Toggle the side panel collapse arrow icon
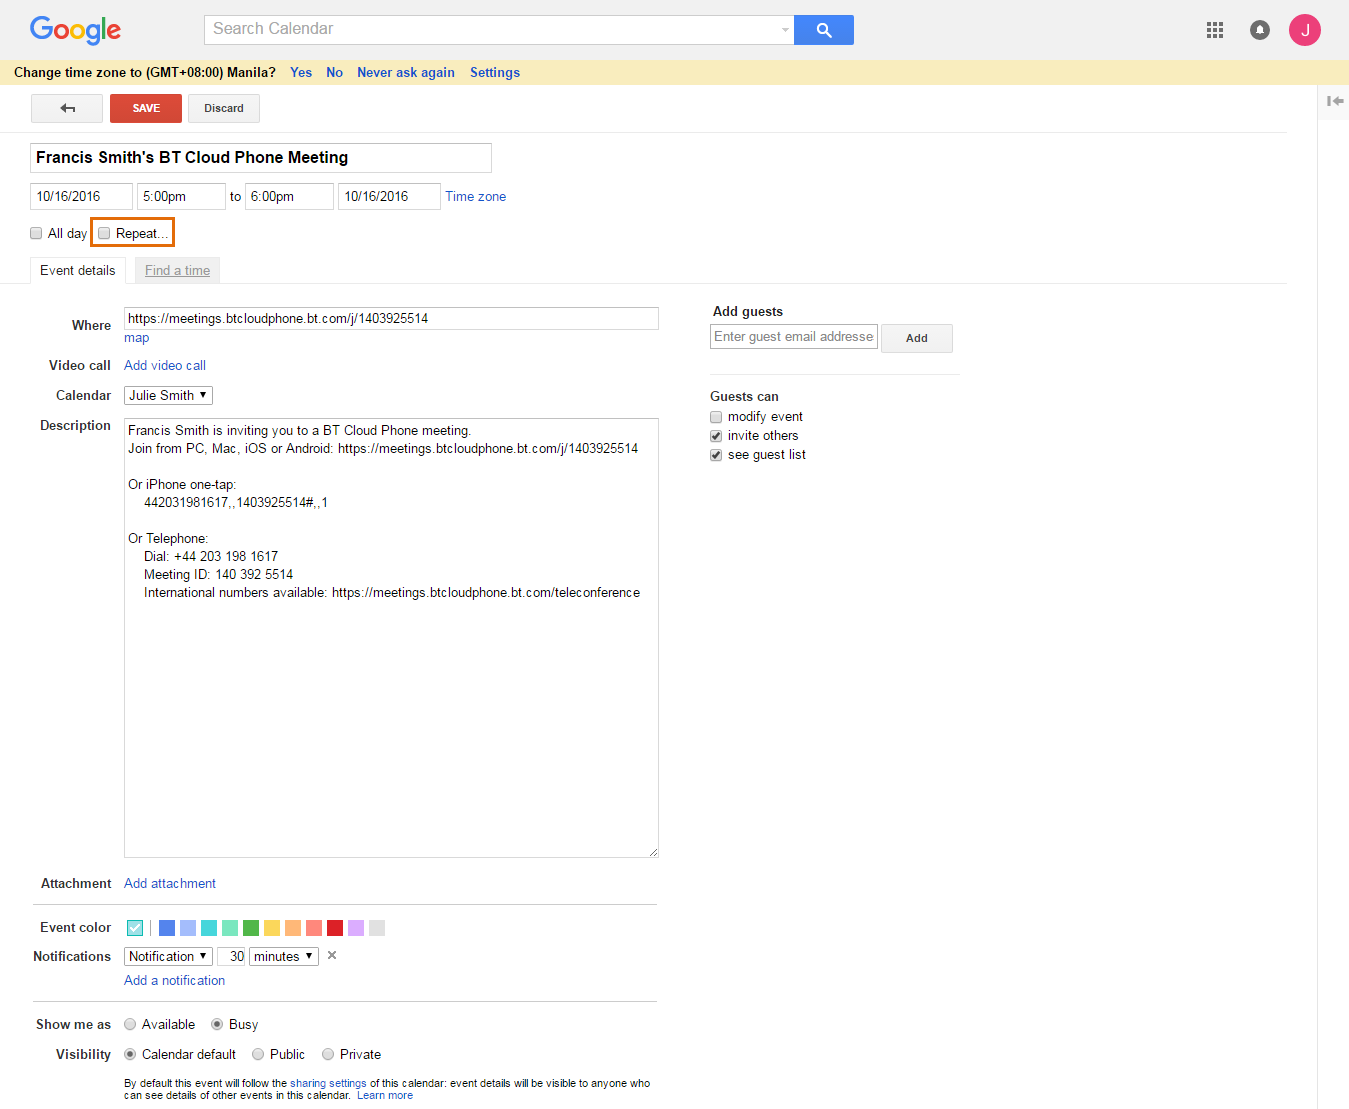Image resolution: width=1349 pixels, height=1109 pixels. [1335, 101]
